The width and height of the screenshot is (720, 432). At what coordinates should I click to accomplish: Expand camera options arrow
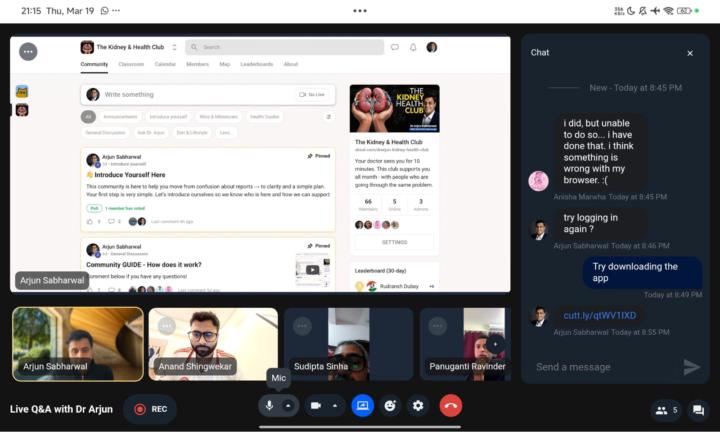335,406
